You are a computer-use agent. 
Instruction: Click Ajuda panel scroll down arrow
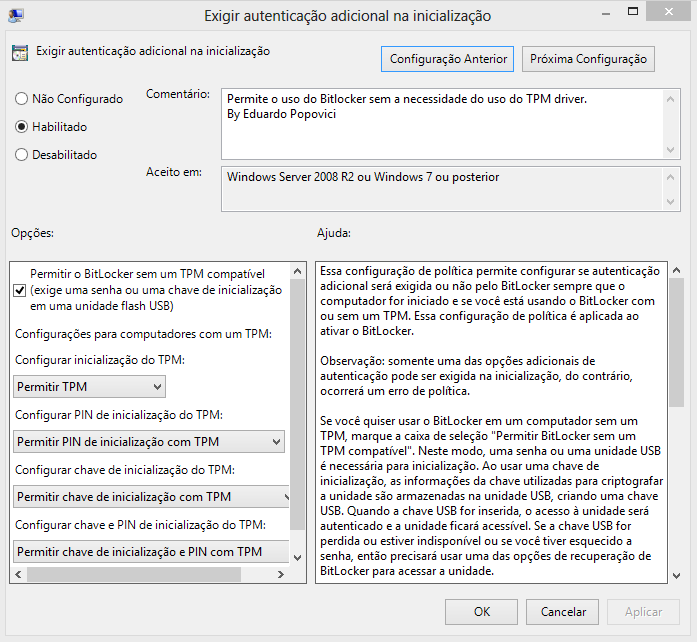click(677, 576)
